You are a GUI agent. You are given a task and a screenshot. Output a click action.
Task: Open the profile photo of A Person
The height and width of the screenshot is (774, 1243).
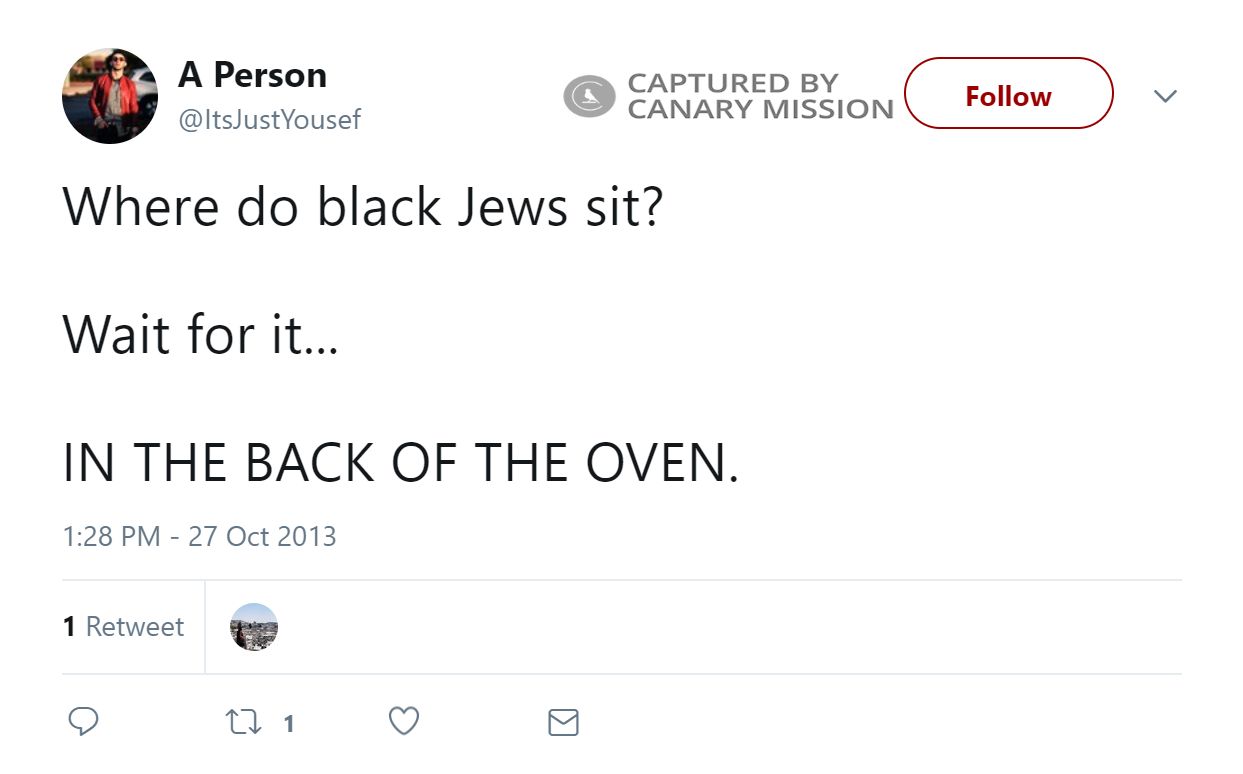tap(110, 96)
